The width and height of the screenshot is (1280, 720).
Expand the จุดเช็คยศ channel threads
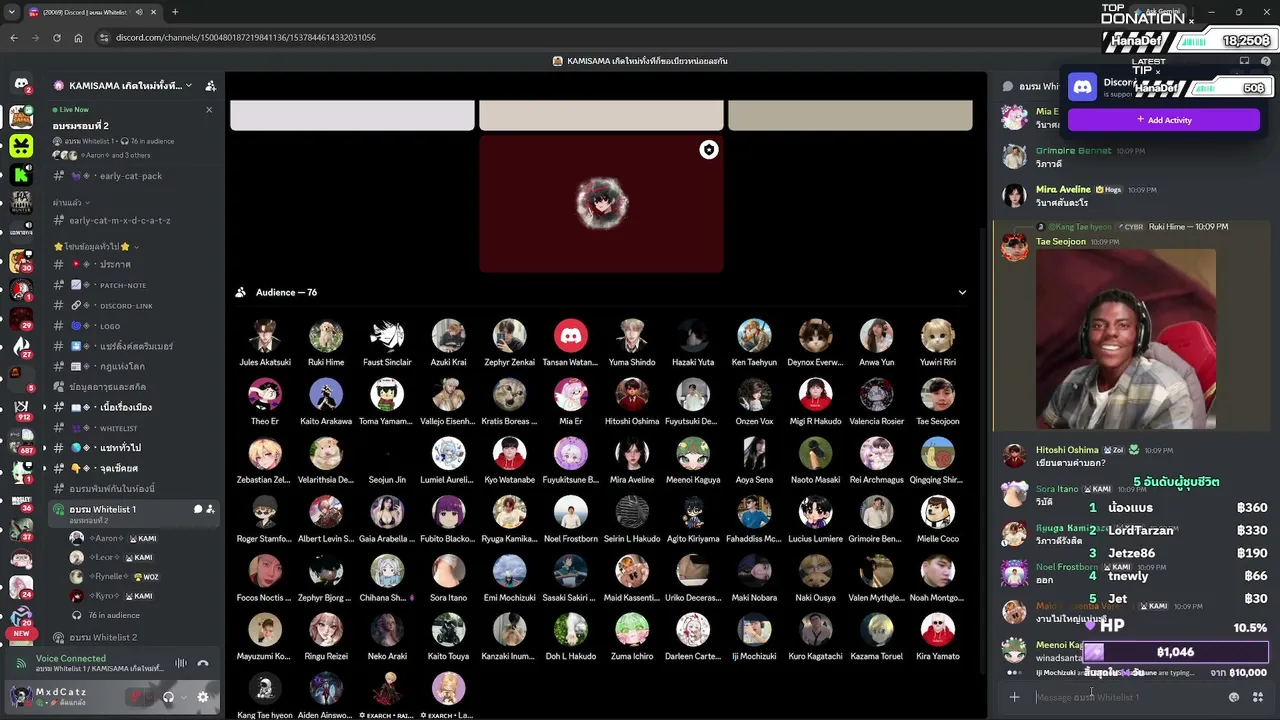coord(44,468)
